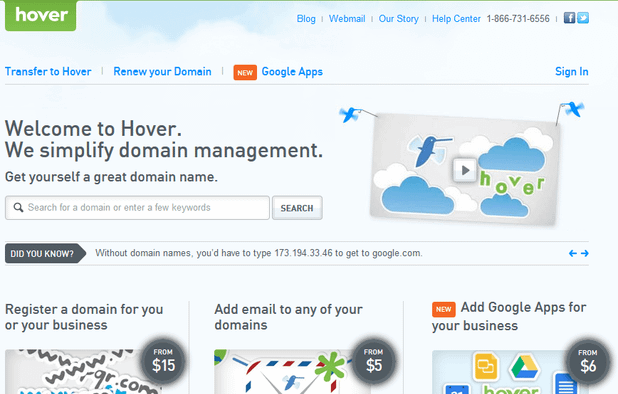Screen dimensions: 618x394
Task: Open Add email to your domains heading
Action: pos(288,317)
